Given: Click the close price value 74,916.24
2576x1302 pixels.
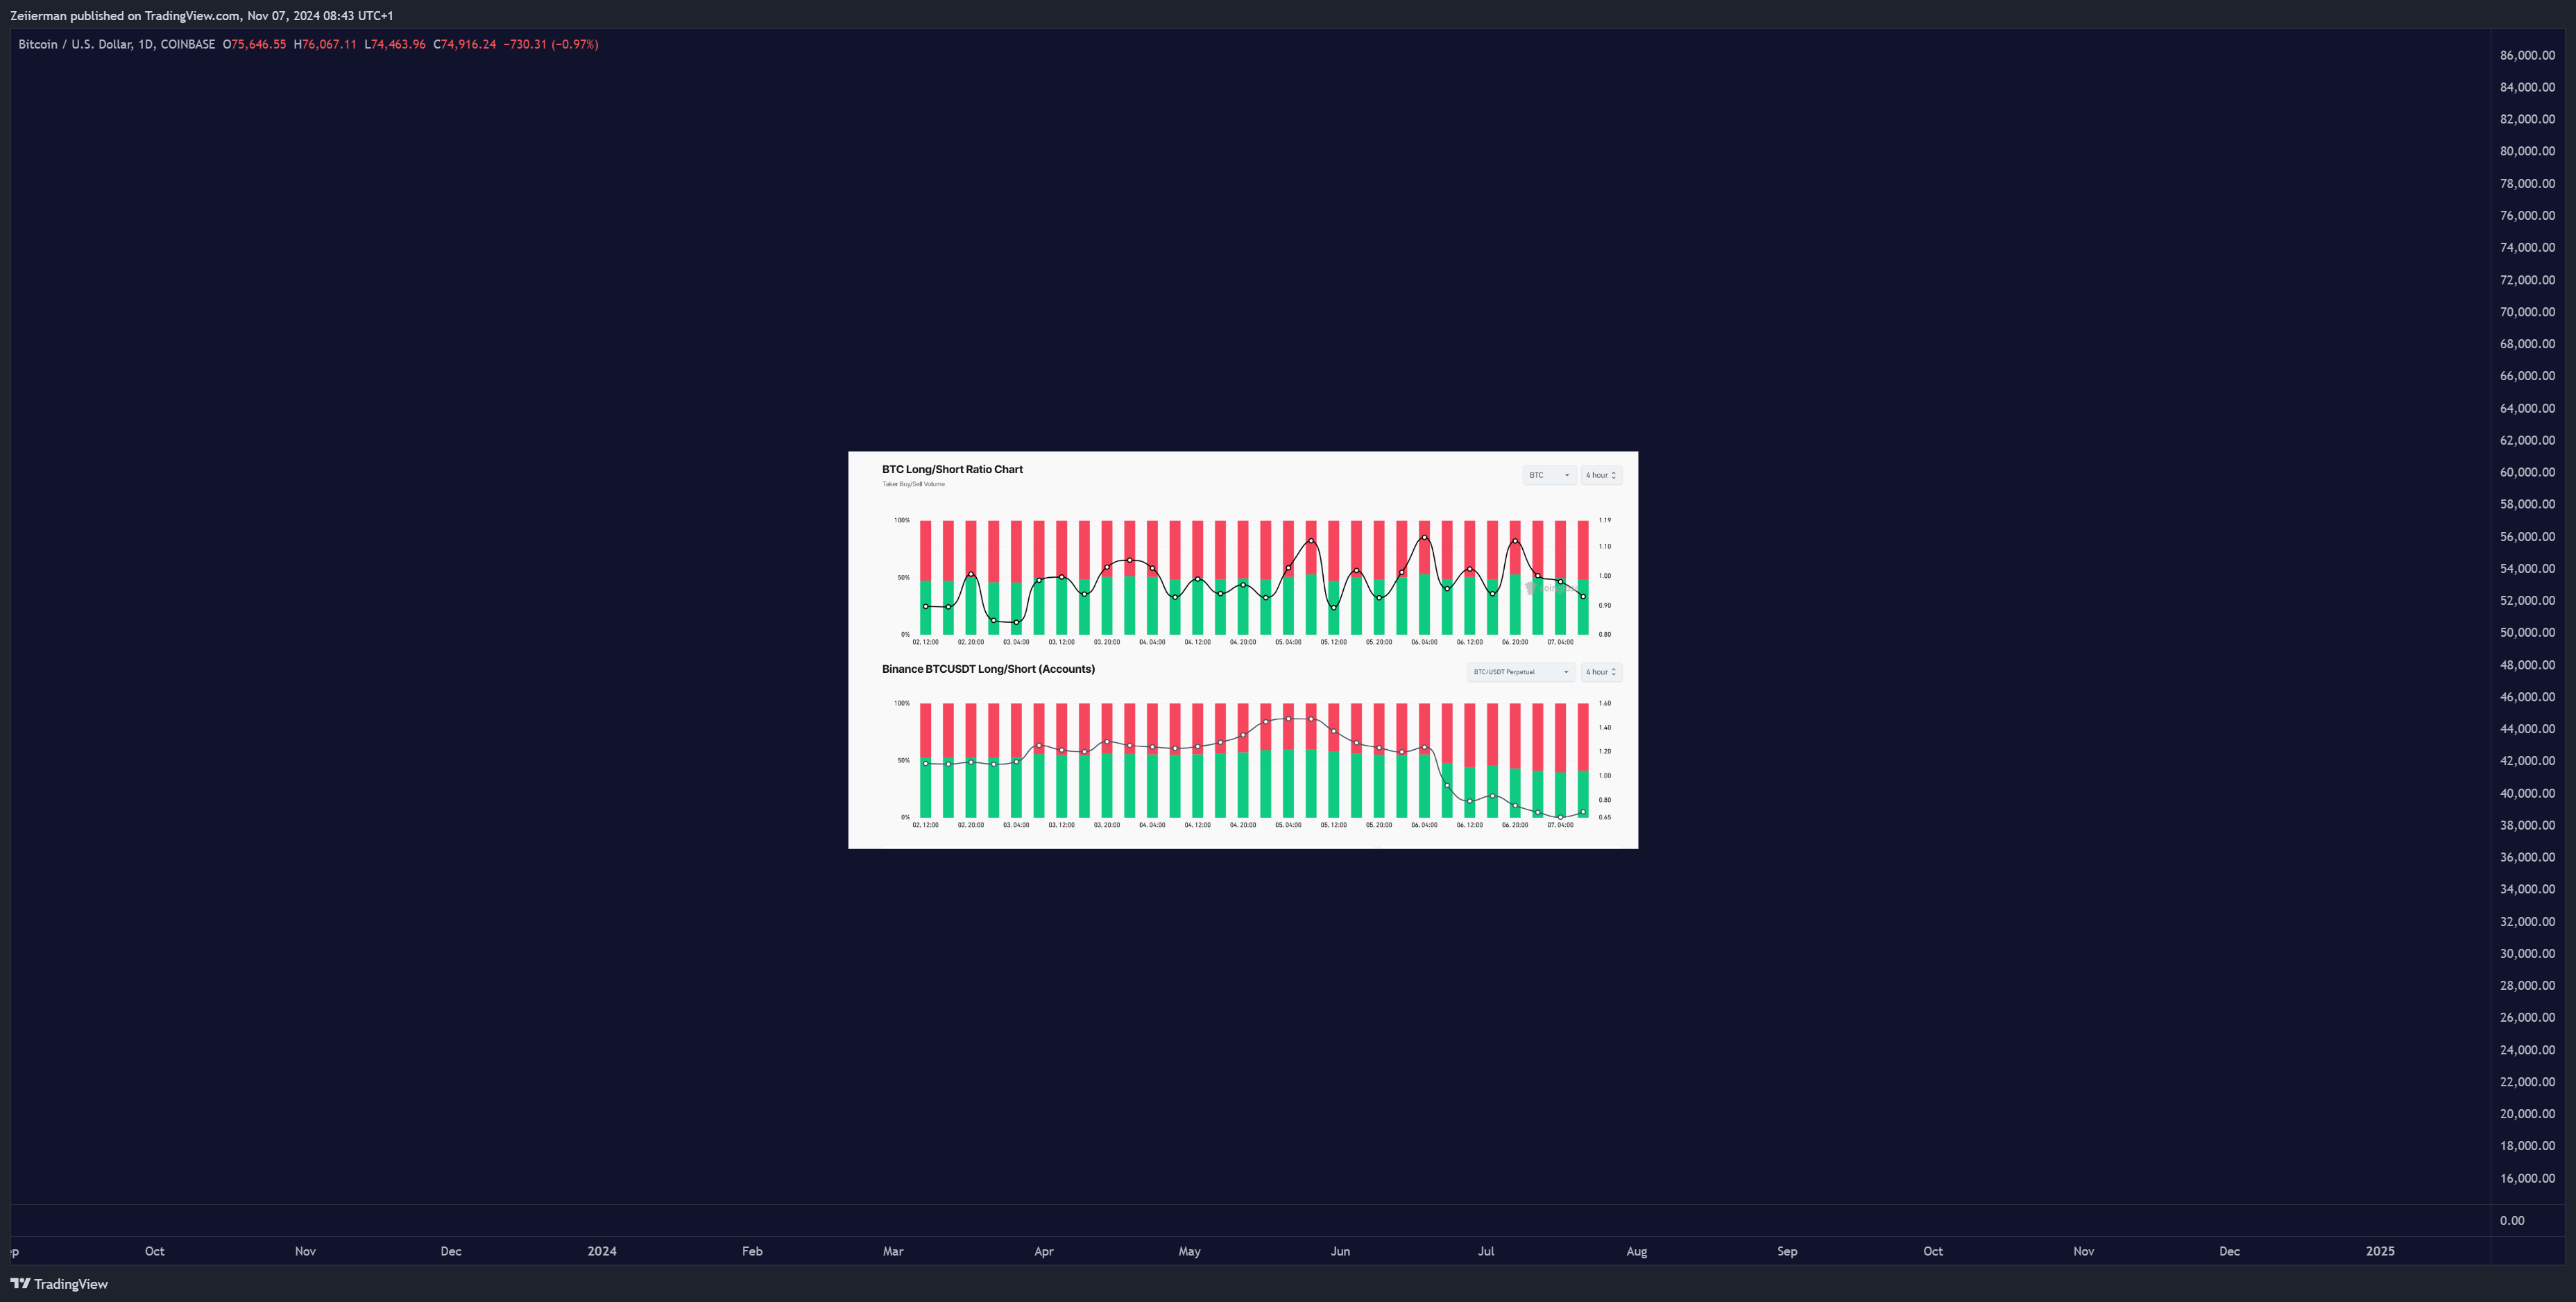Looking at the screenshot, I should pyautogui.click(x=468, y=44).
